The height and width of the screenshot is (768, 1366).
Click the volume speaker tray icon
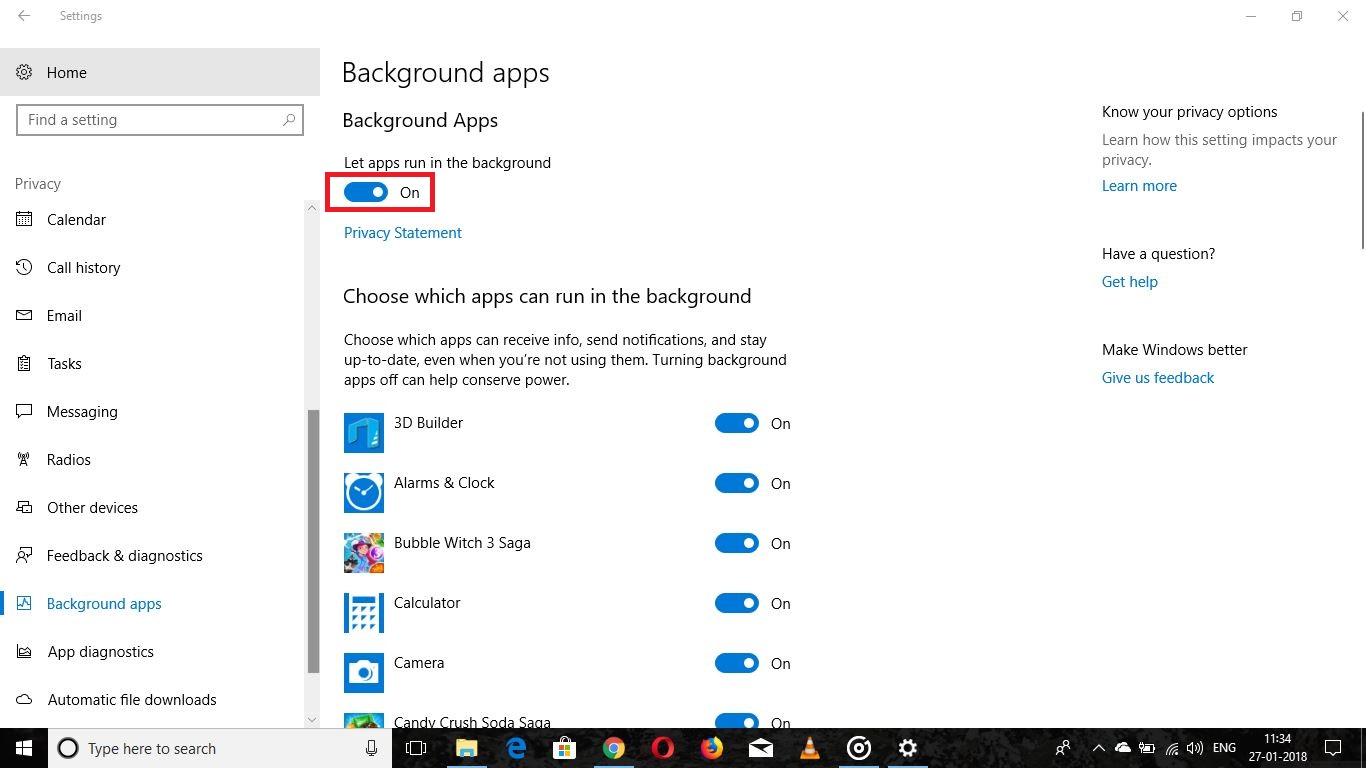pyautogui.click(x=1195, y=748)
